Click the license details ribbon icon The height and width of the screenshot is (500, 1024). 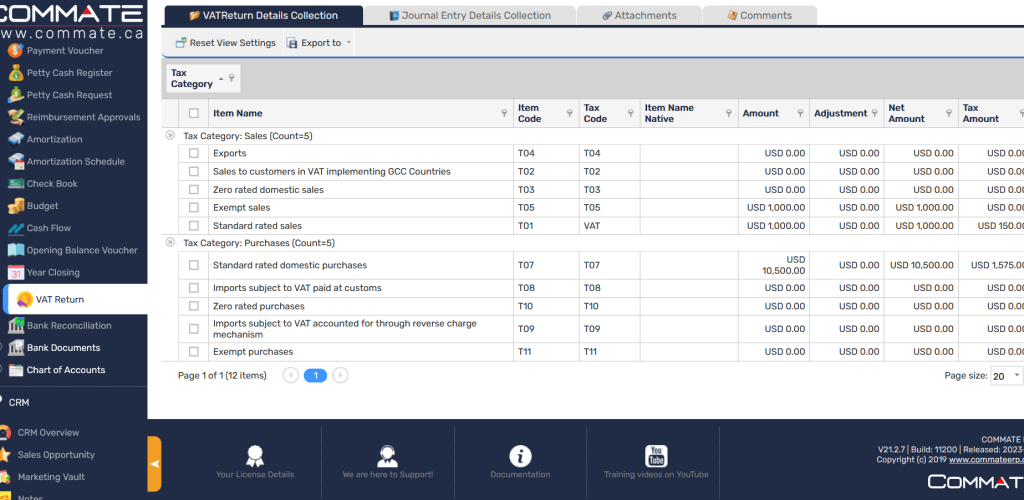[x=255, y=456]
